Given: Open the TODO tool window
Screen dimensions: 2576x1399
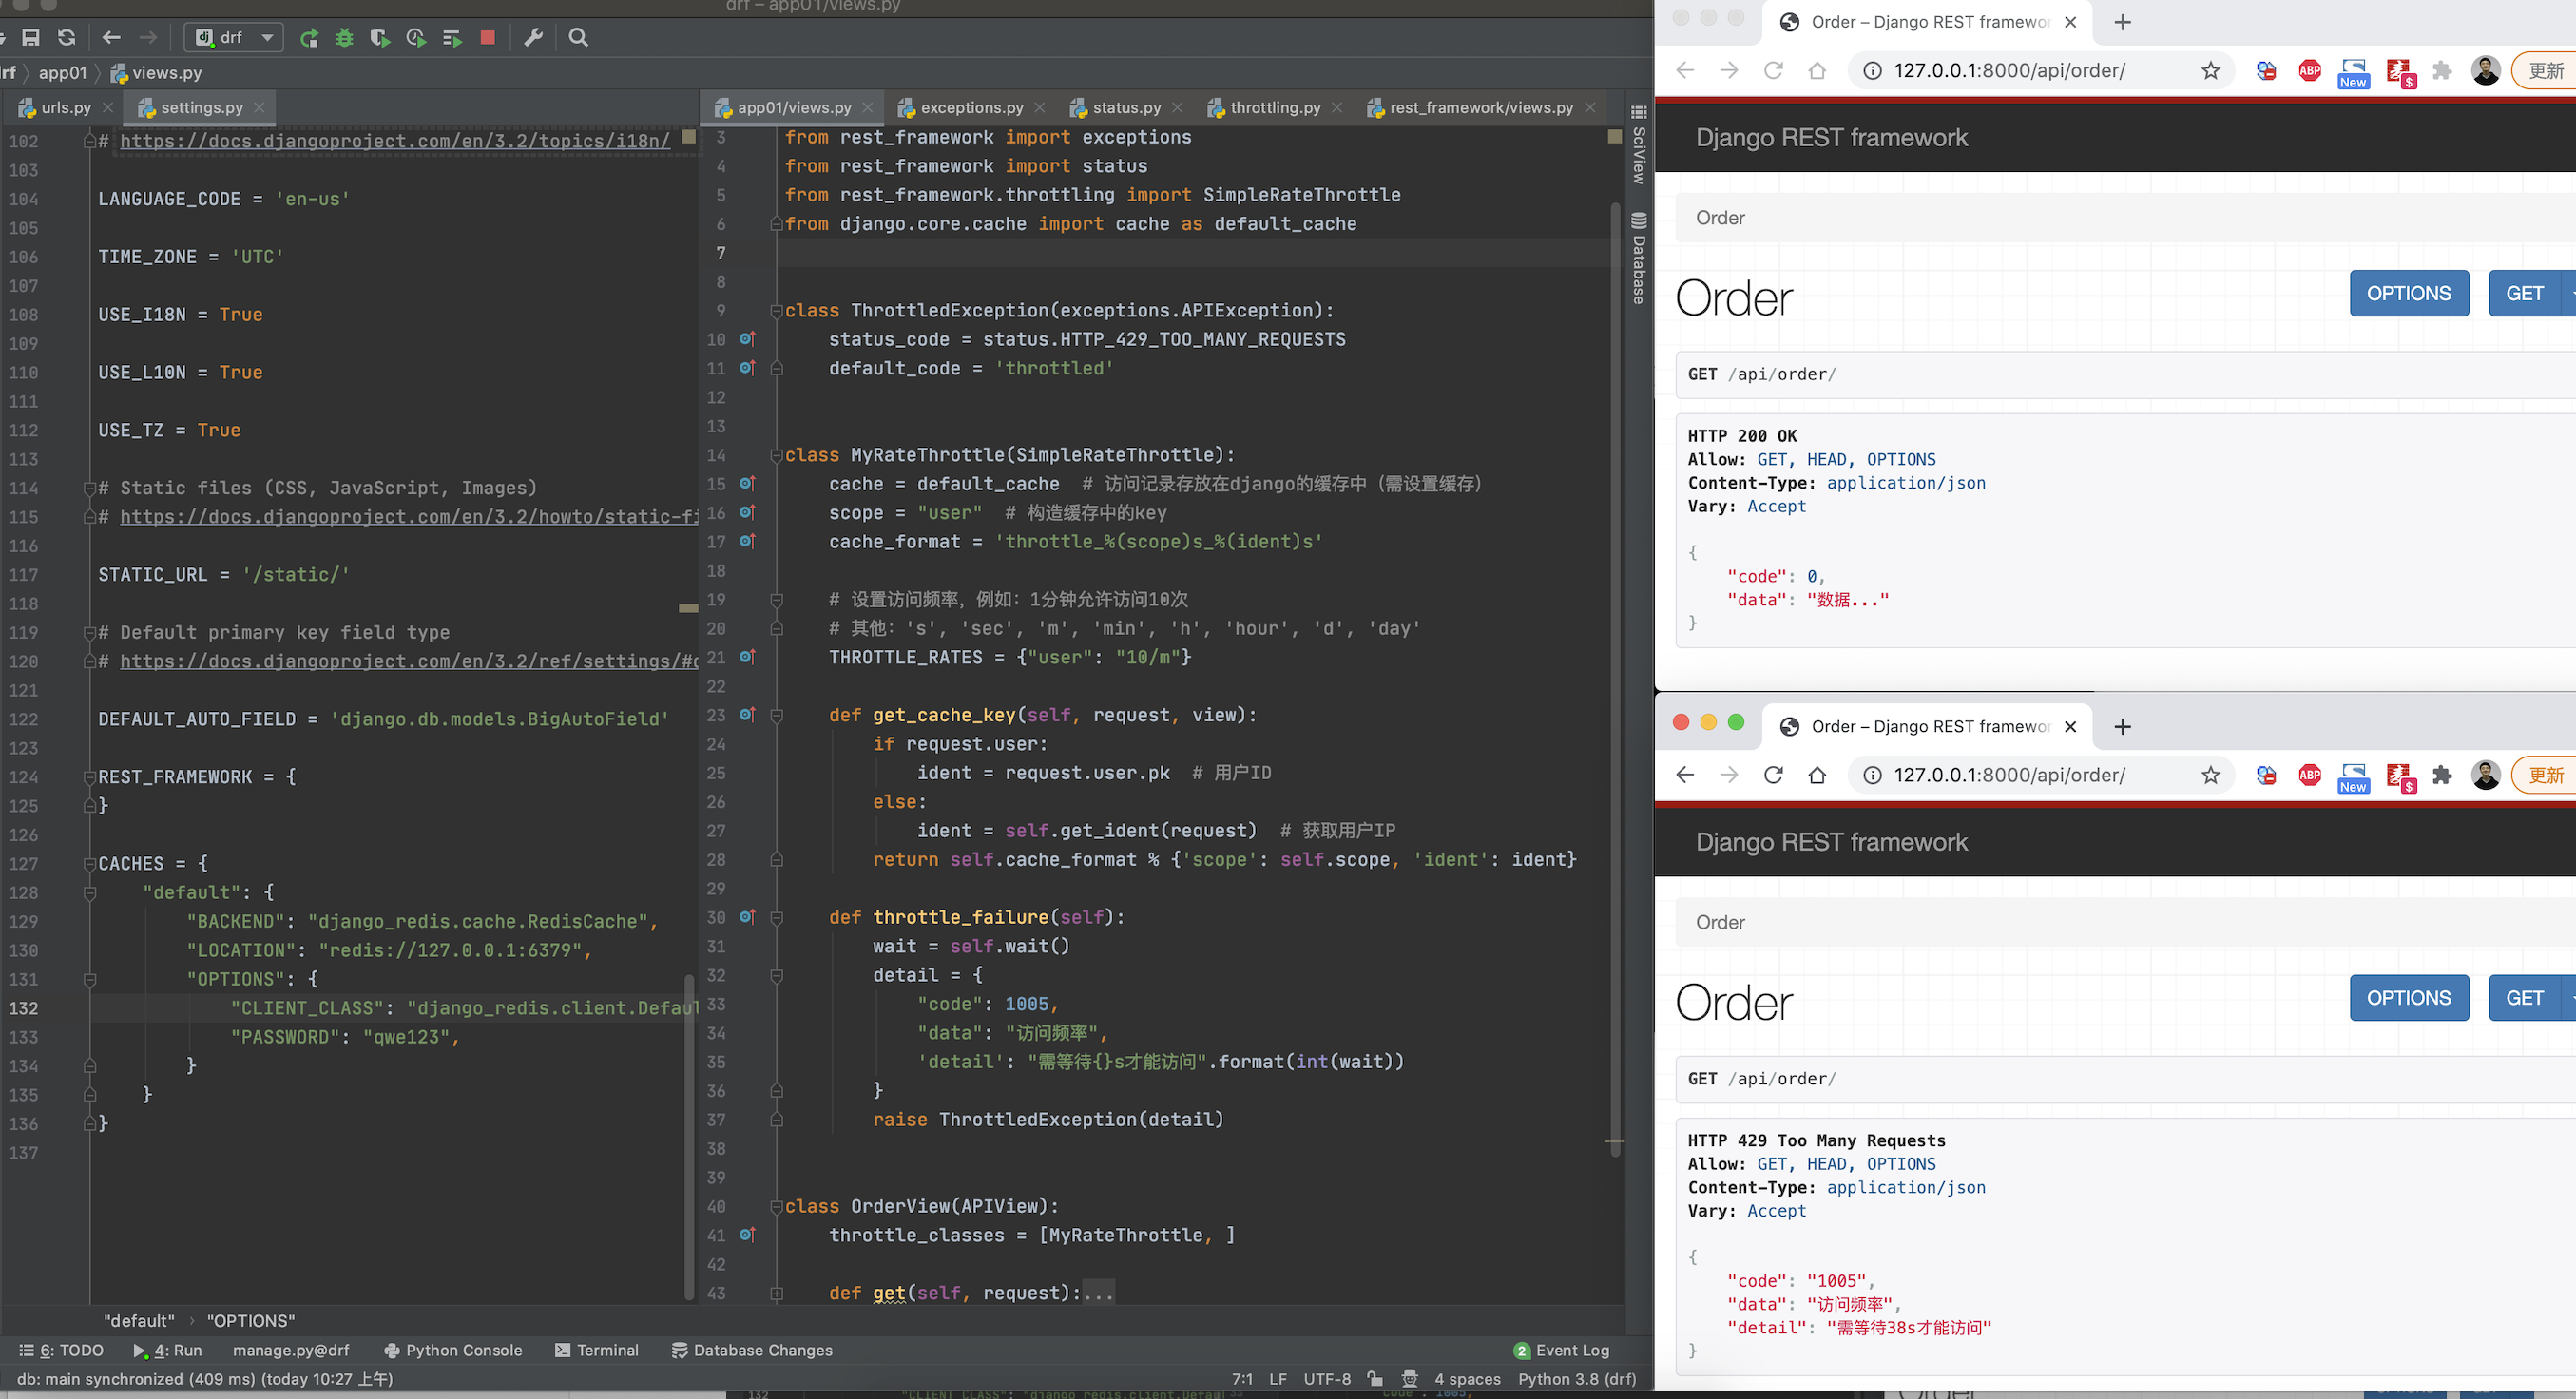Looking at the screenshot, I should click(61, 1350).
